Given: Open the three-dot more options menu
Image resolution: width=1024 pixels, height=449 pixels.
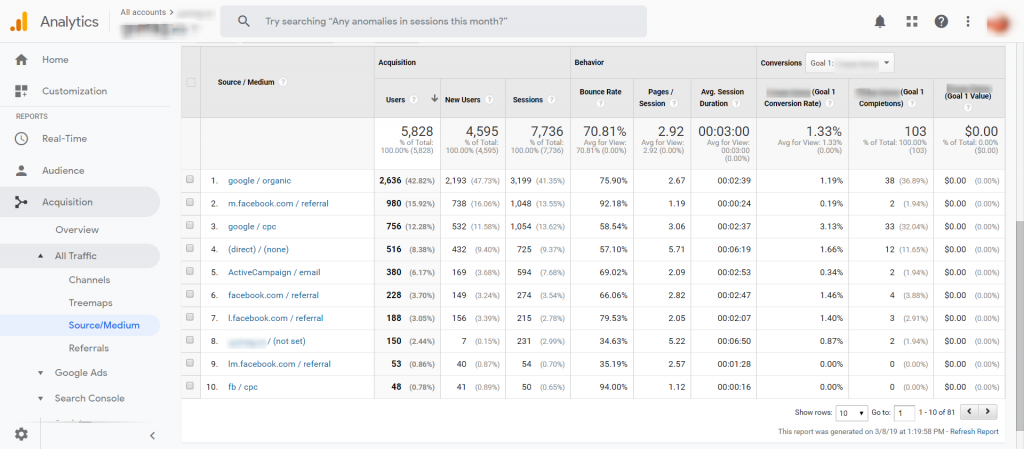Looking at the screenshot, I should [967, 21].
